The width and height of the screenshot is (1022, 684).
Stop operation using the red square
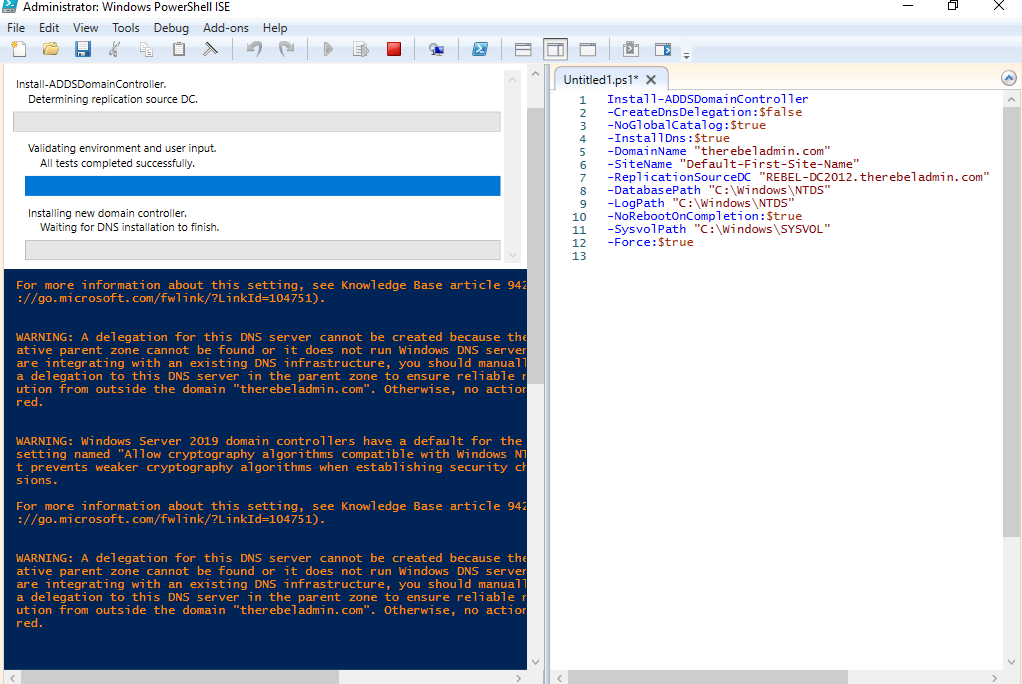(394, 50)
